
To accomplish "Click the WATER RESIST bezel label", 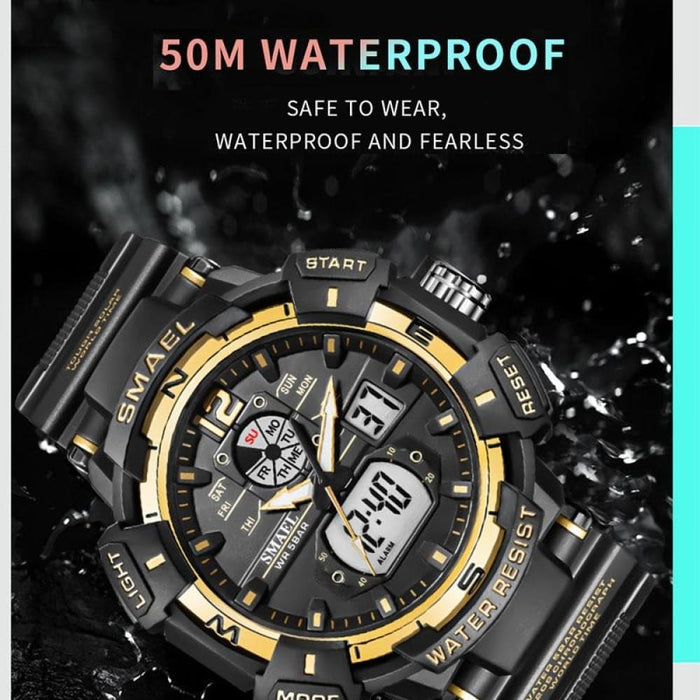I will (483, 585).
